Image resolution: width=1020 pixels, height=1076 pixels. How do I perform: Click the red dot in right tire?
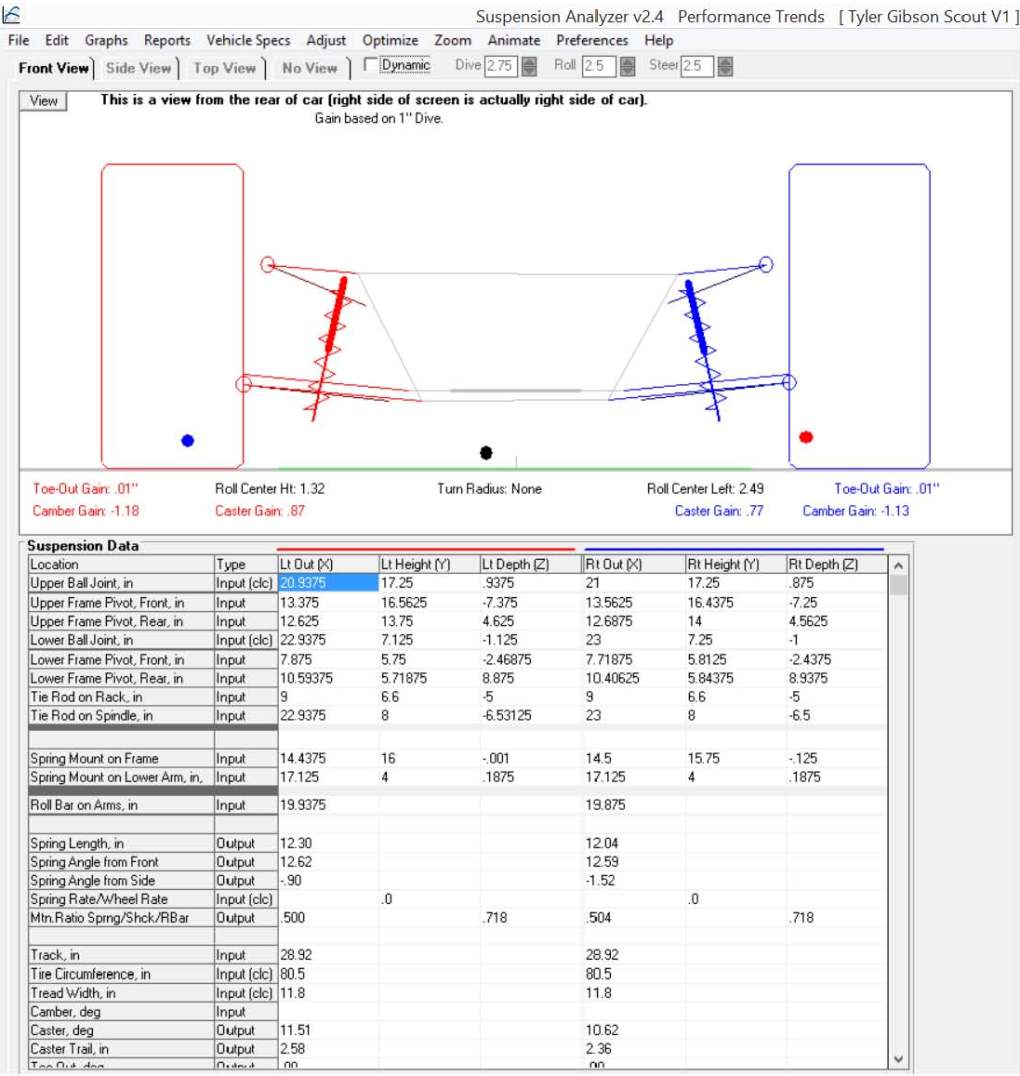(806, 437)
